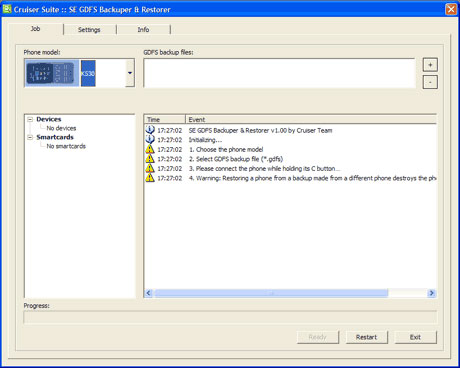Click warning icon of Select GDFS backup row

tap(150, 159)
